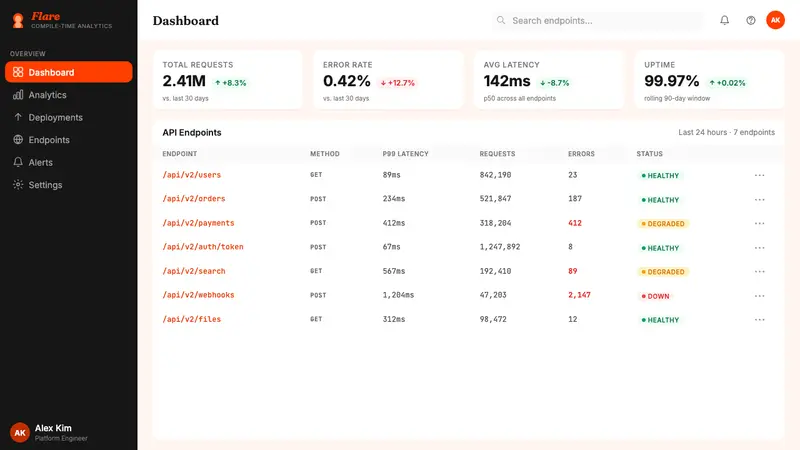Click the Alerts bell icon in sidebar
800x450 pixels.
coord(18,162)
